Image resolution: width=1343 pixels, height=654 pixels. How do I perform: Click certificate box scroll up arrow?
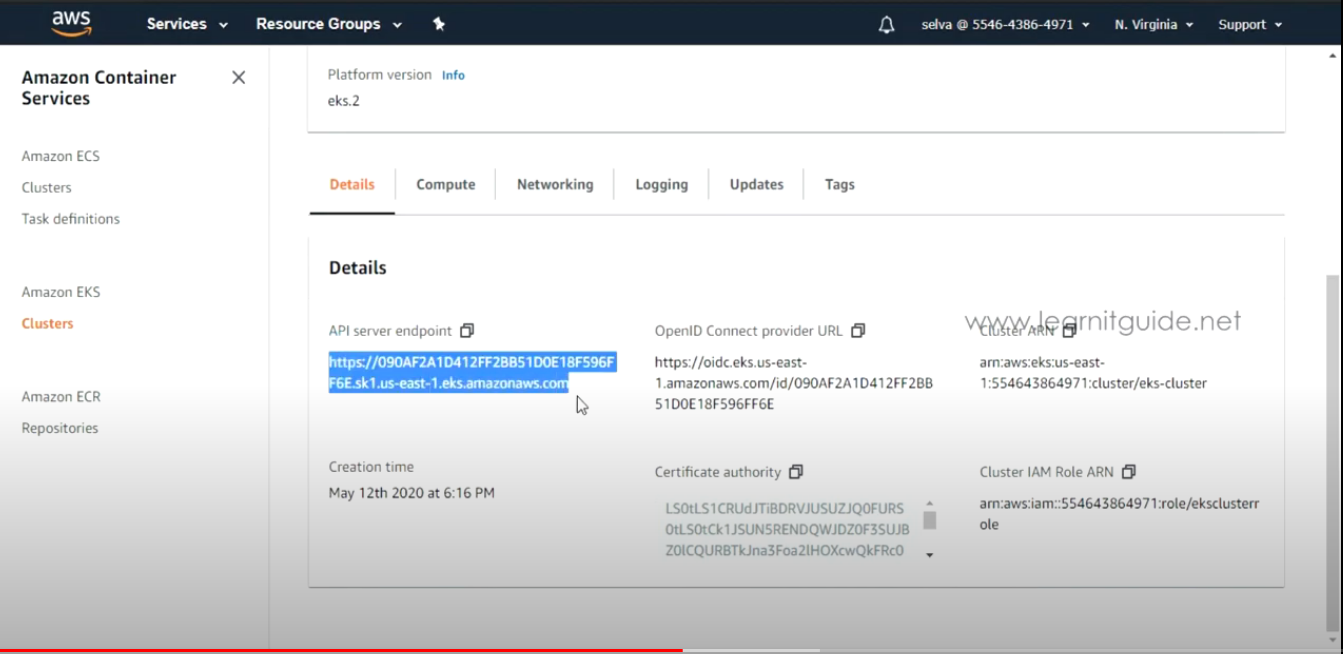click(929, 504)
